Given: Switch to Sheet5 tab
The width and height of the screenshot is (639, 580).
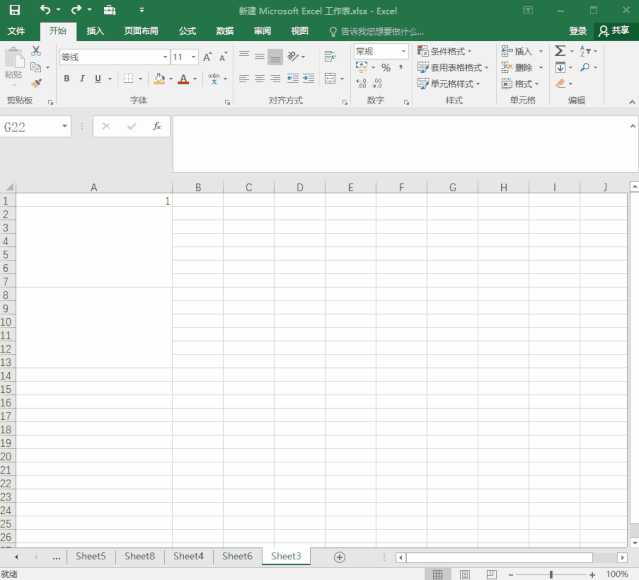Looking at the screenshot, I should [x=90, y=556].
